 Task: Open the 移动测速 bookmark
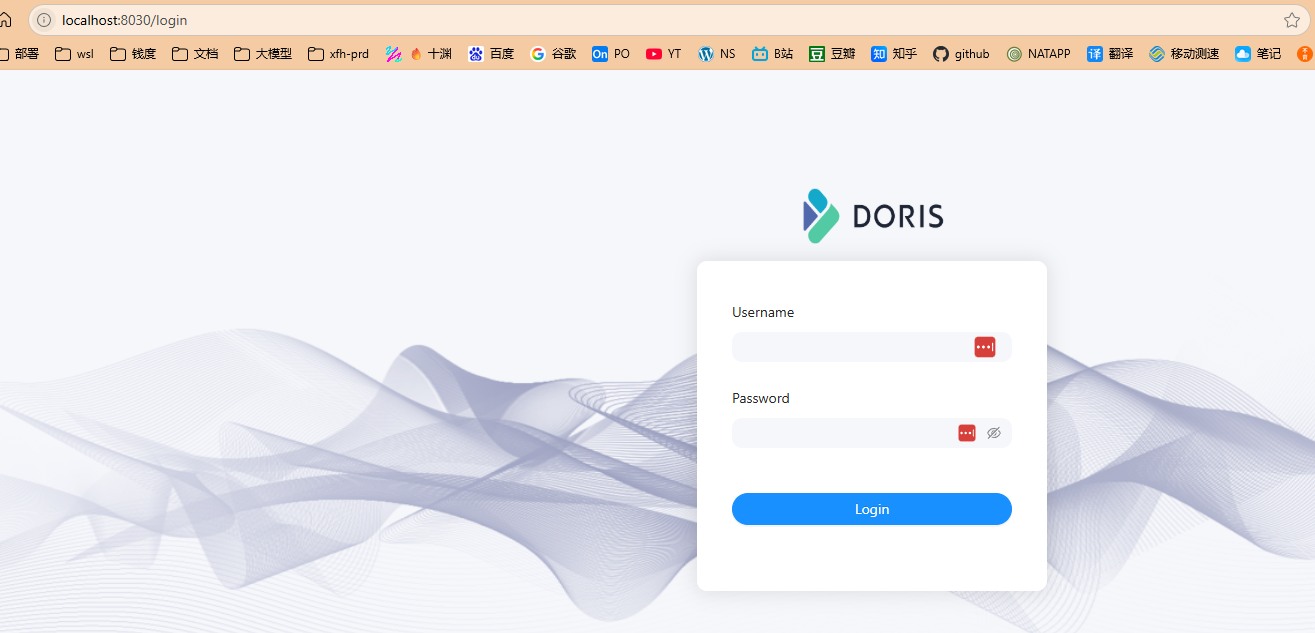click(x=1184, y=54)
